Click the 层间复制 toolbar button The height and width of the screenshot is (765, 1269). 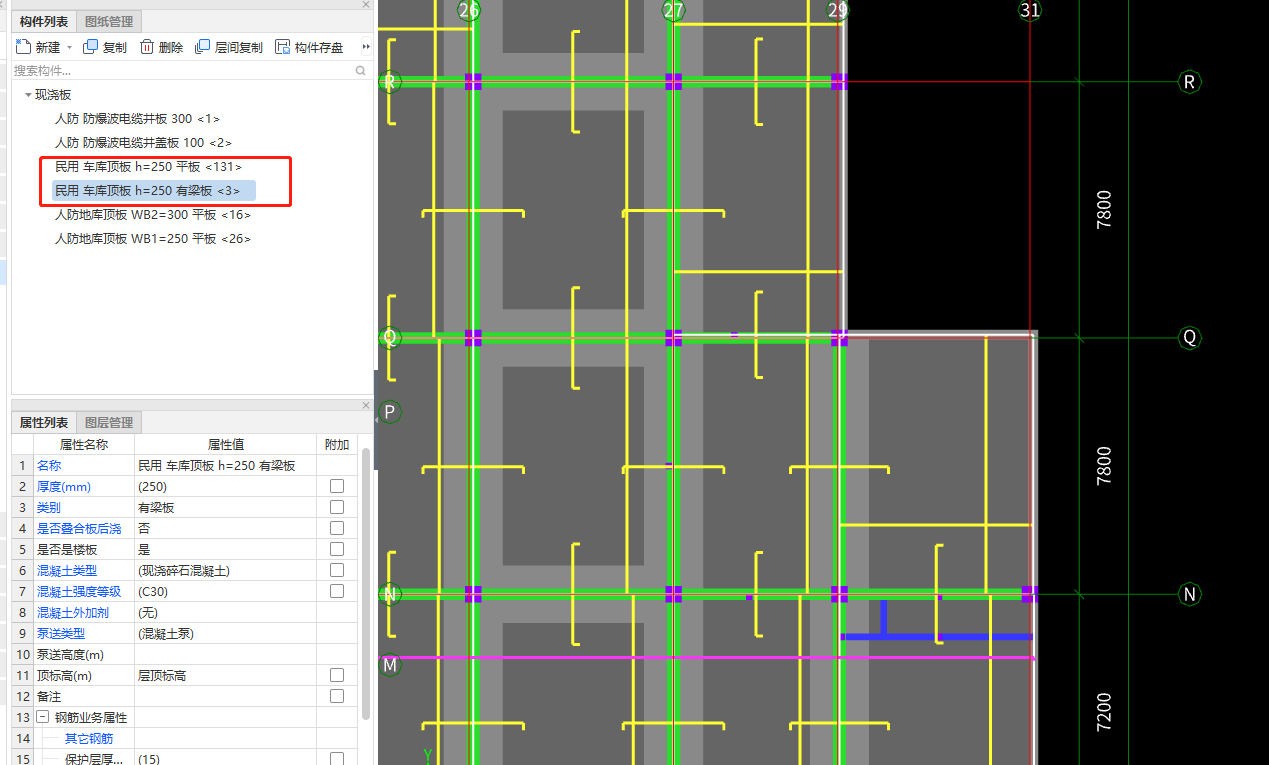click(229, 47)
